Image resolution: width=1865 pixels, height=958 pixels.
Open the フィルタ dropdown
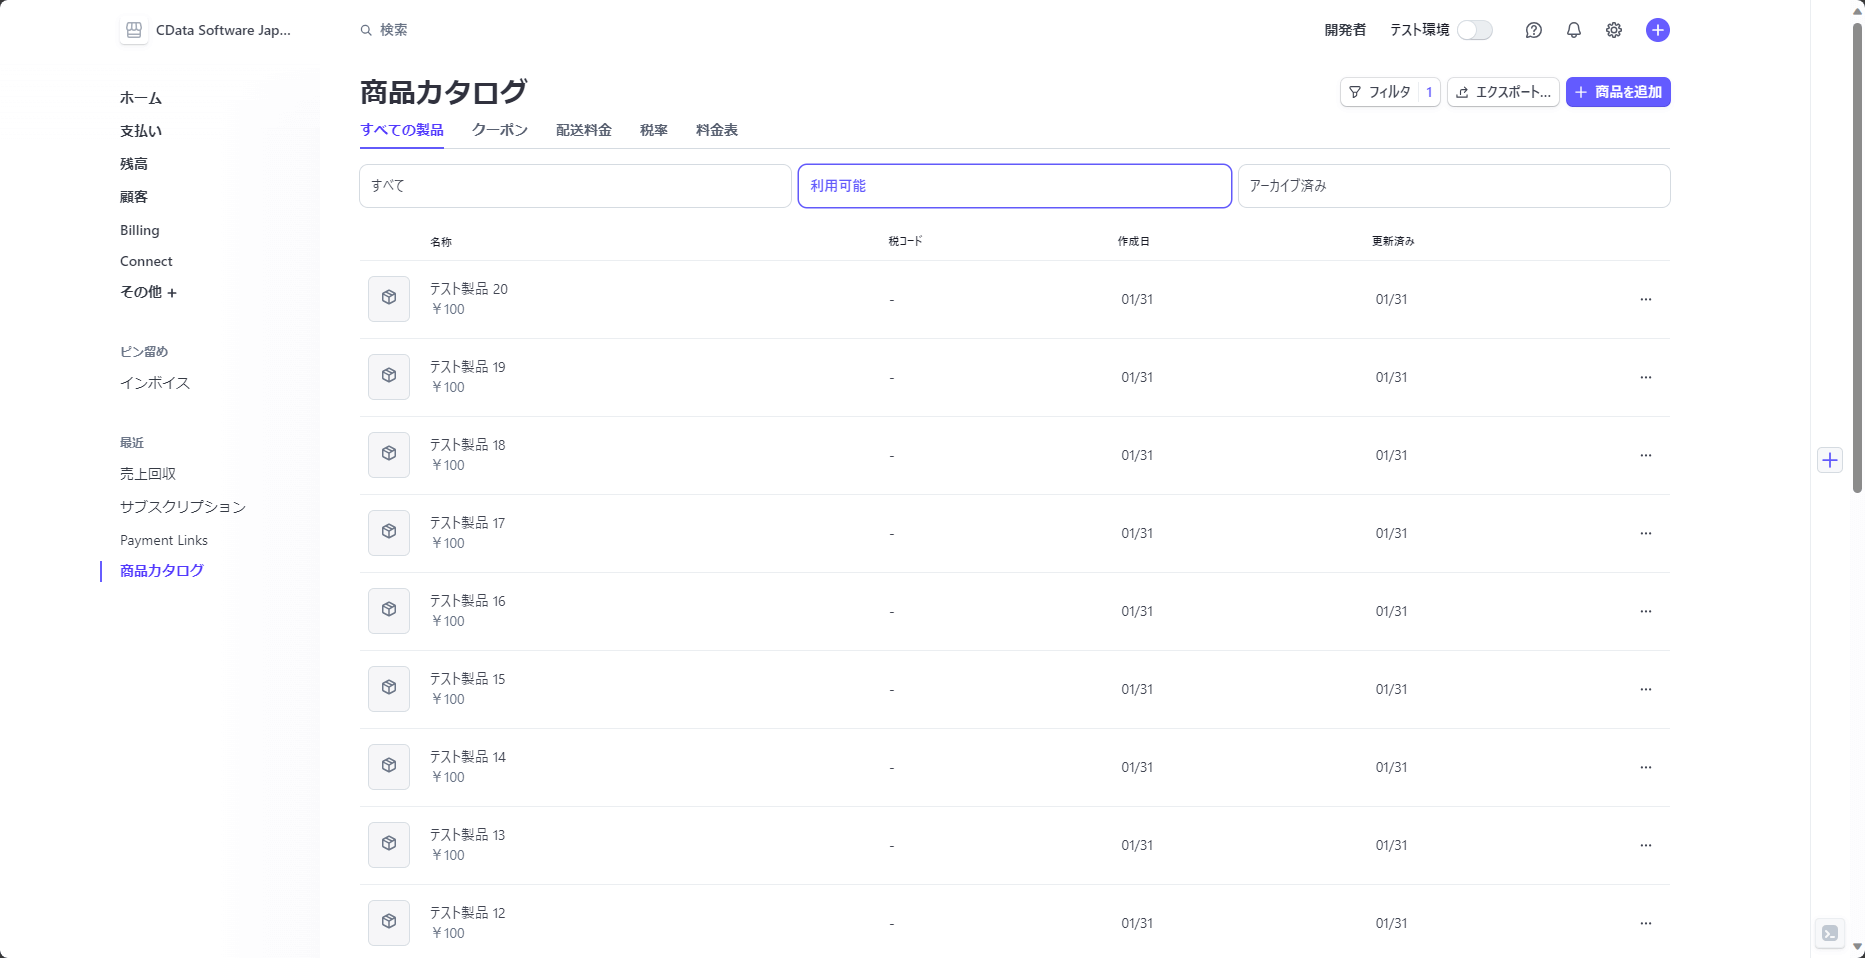pyautogui.click(x=1389, y=92)
